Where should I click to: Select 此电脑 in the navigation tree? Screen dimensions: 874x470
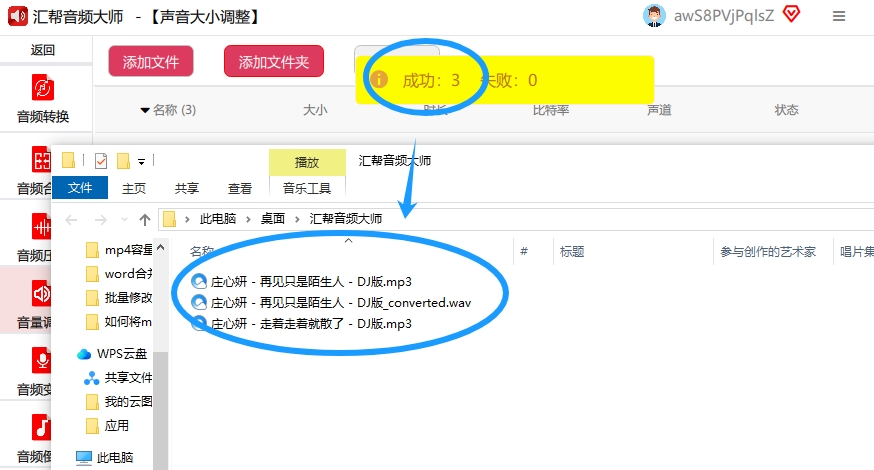point(105,457)
